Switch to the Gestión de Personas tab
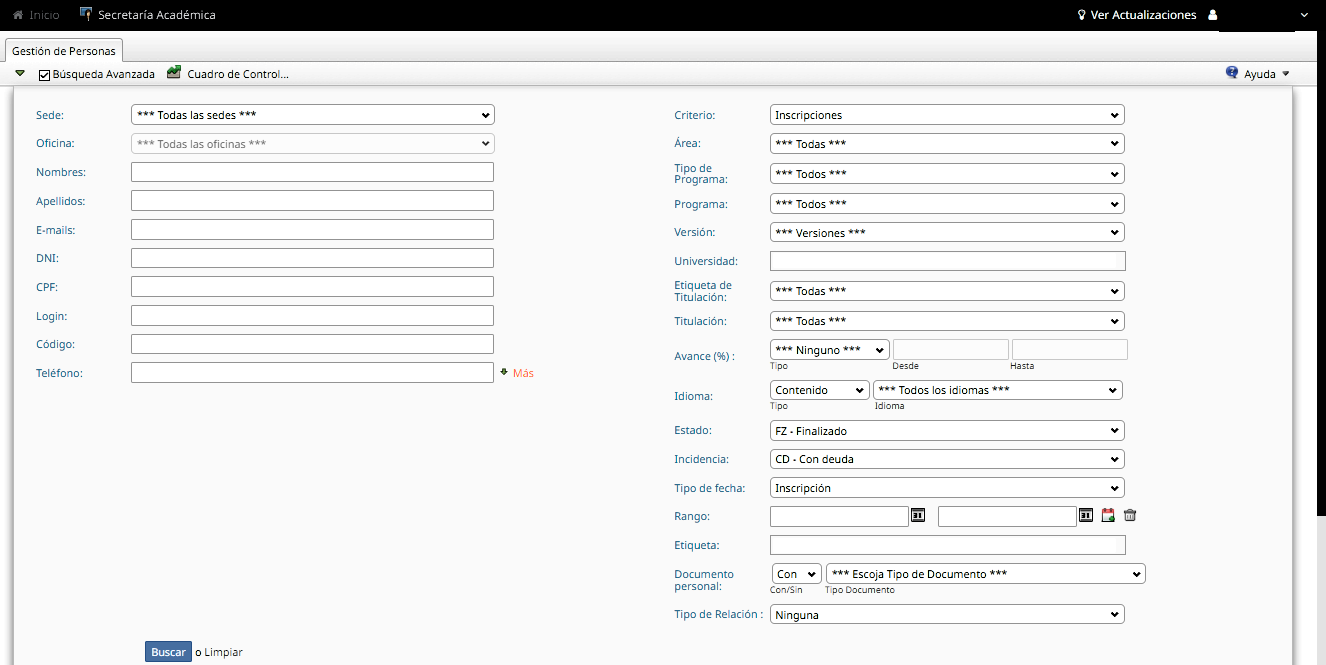Screen dimensions: 1326x665 pyautogui.click(x=64, y=51)
